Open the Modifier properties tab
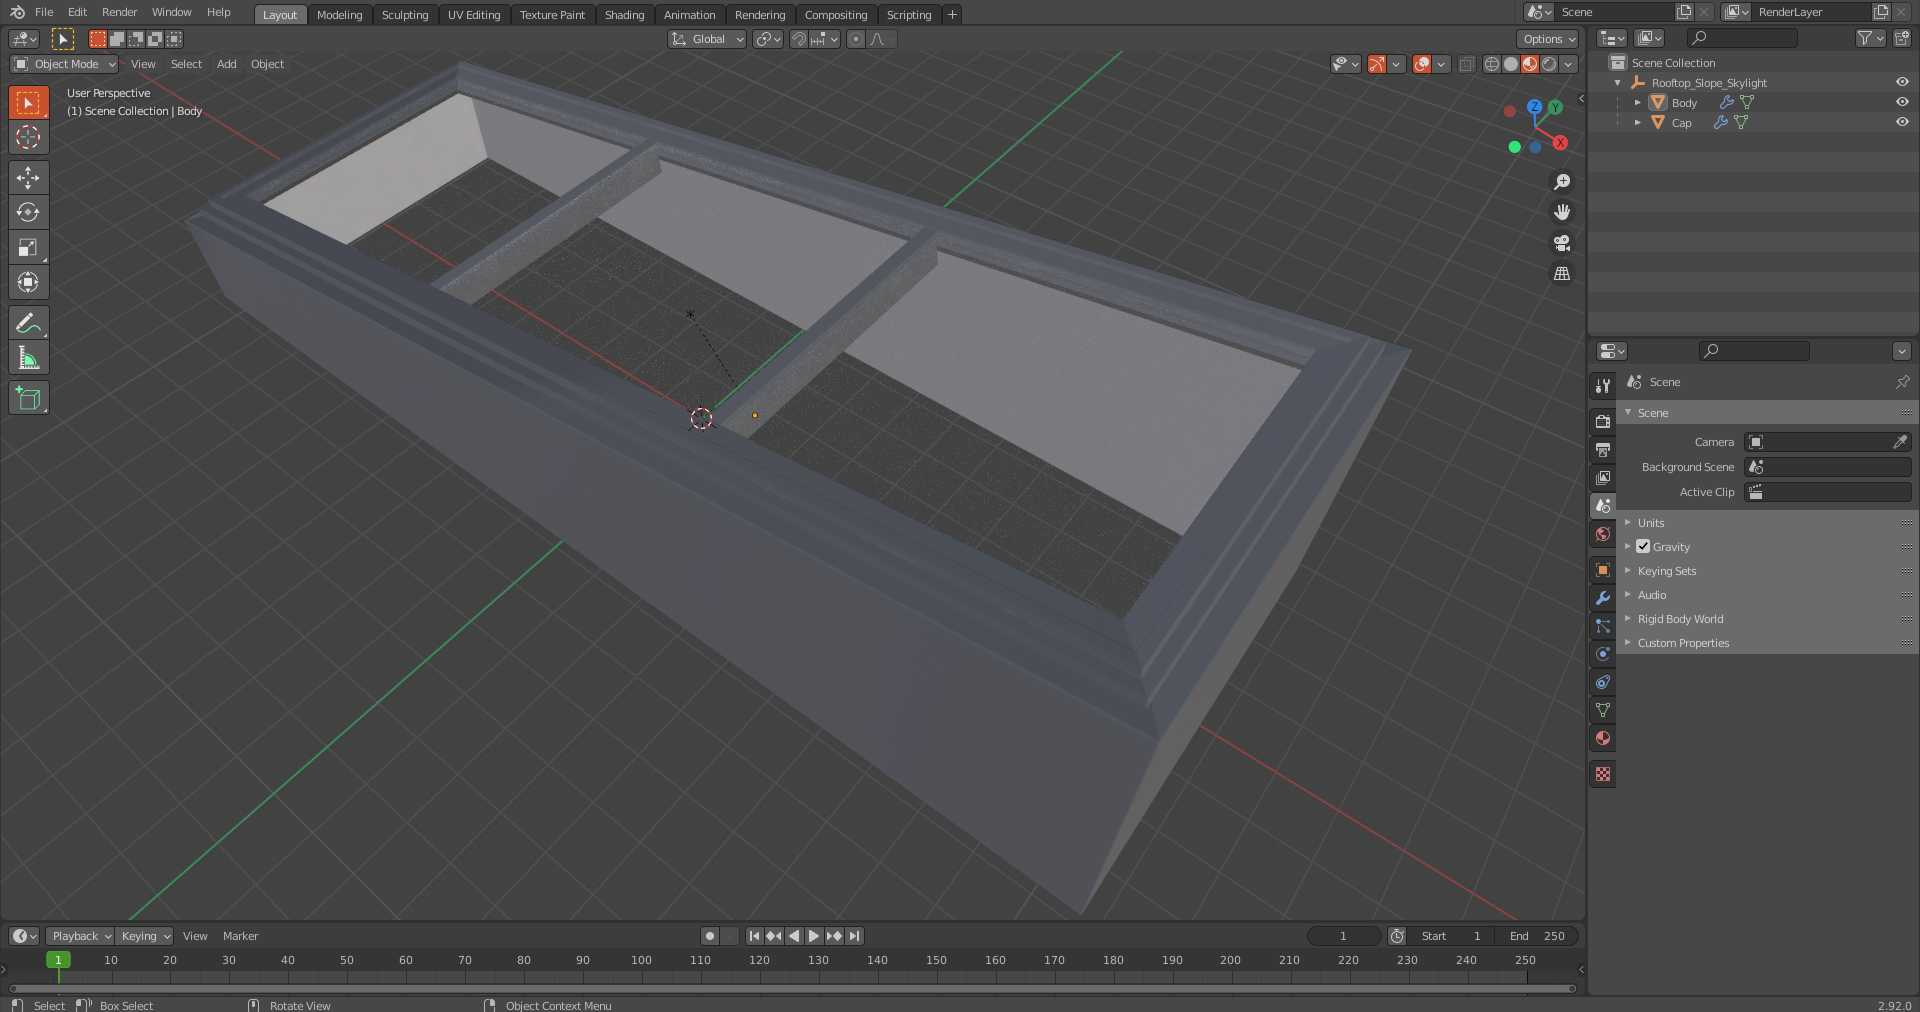1920x1012 pixels. [x=1603, y=598]
